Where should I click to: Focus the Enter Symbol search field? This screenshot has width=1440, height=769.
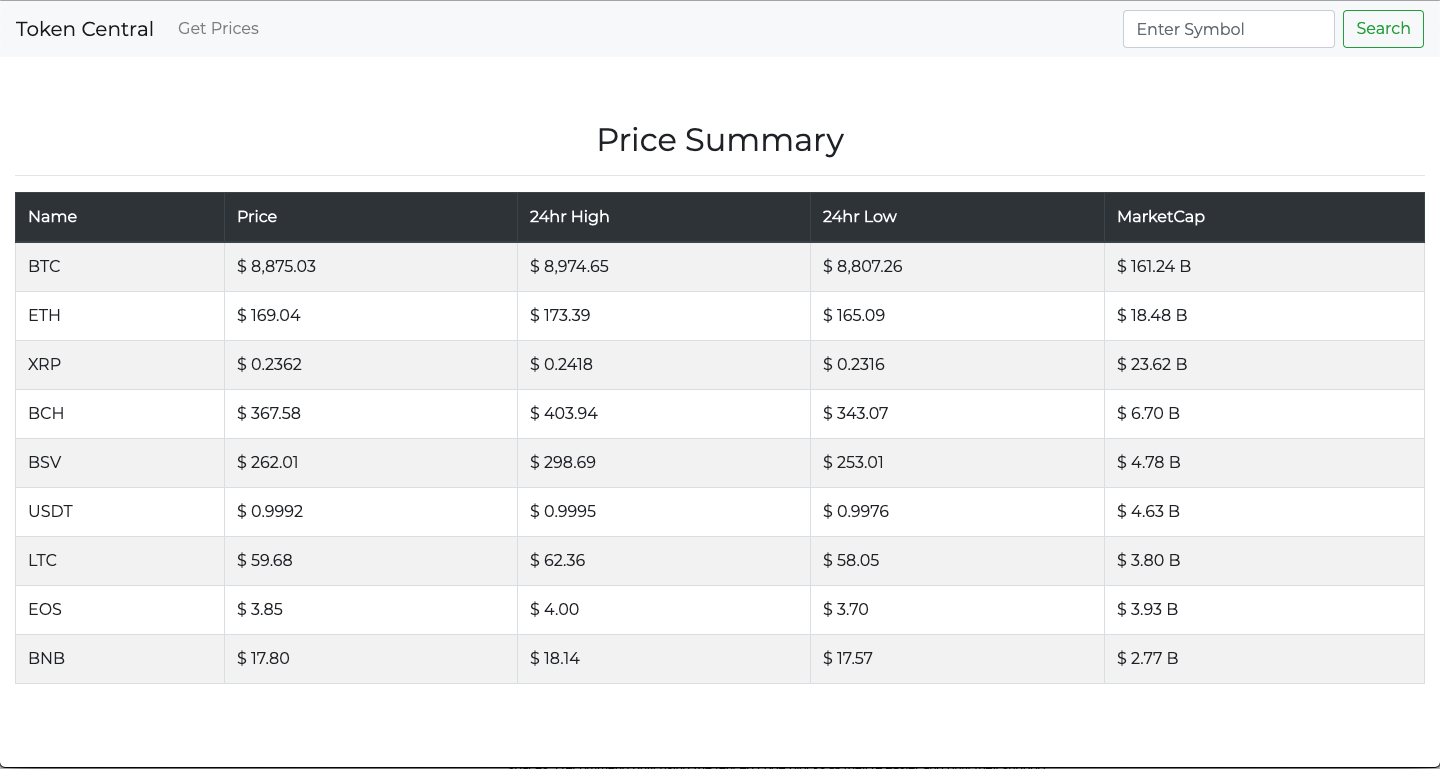(1228, 29)
